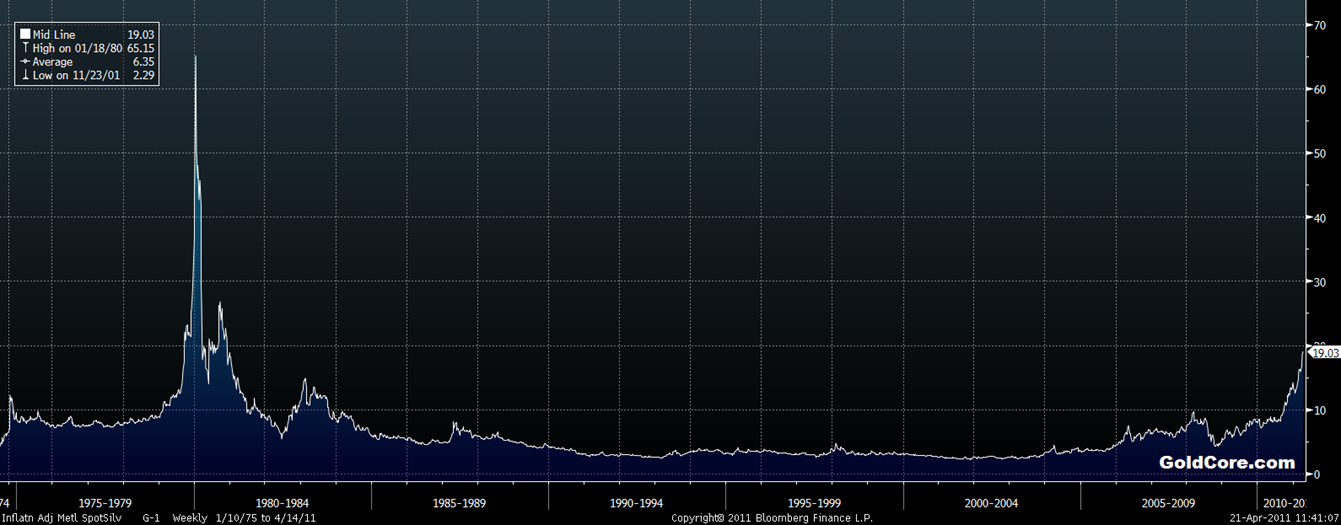Image resolution: width=1341 pixels, height=525 pixels.
Task: Click the Low marker icon in legend
Action: point(25,75)
